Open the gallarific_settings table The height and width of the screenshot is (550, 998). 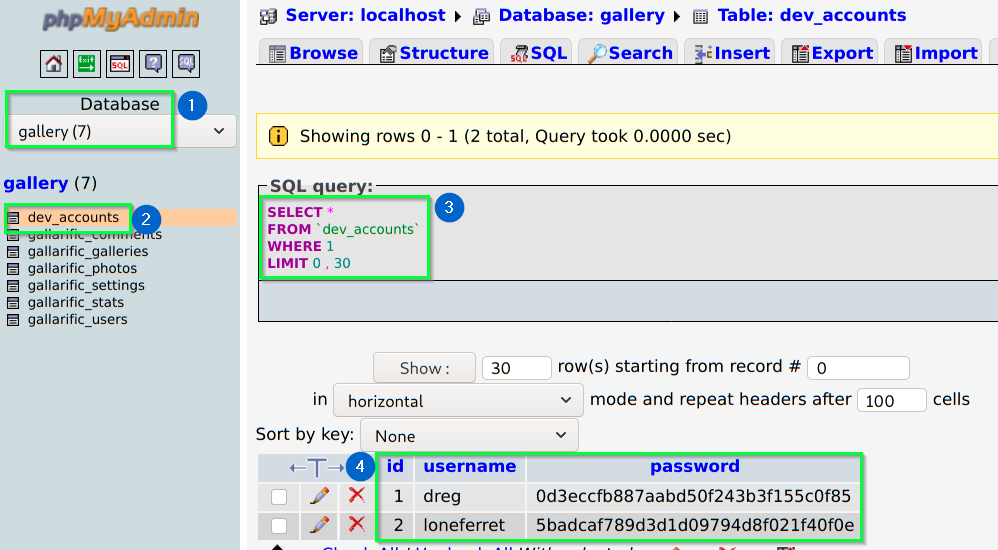click(86, 286)
